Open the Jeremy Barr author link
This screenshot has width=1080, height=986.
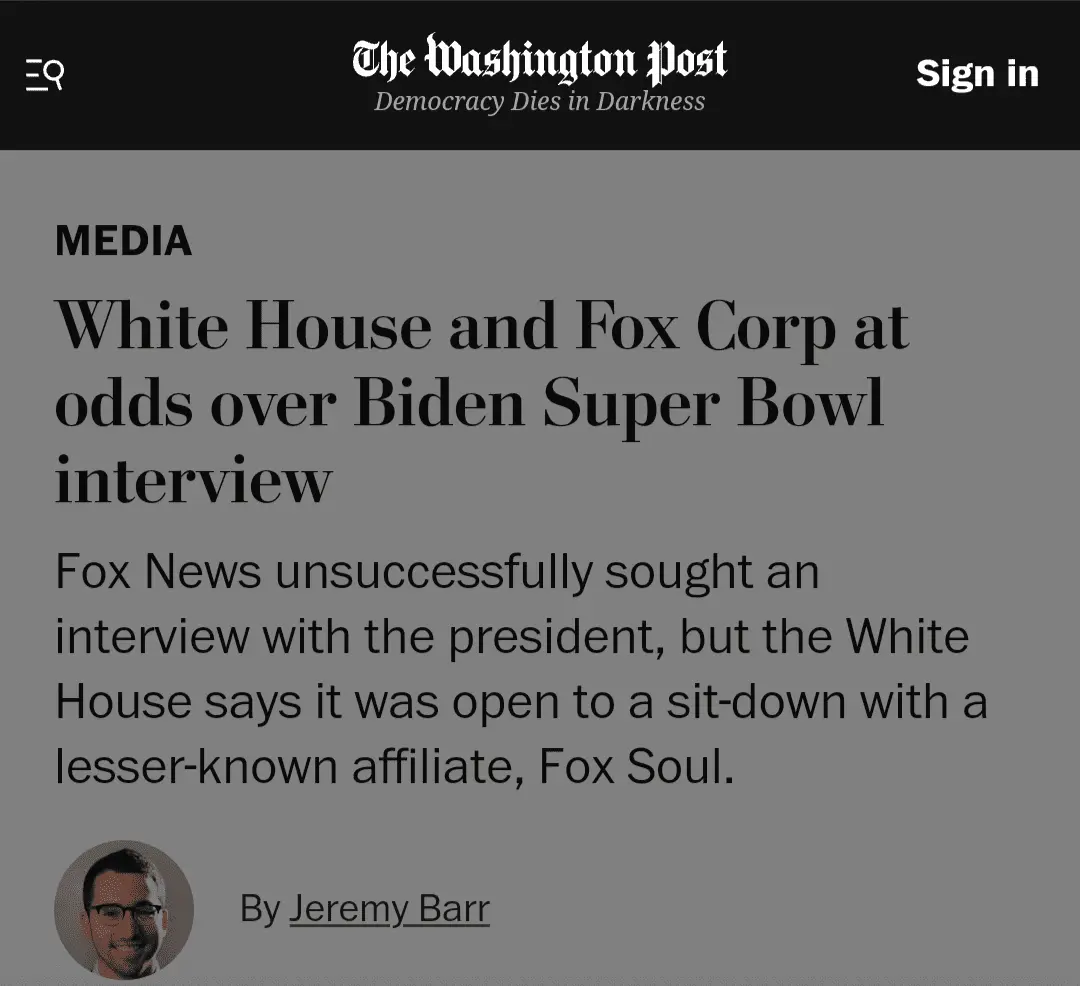pyautogui.click(x=390, y=909)
